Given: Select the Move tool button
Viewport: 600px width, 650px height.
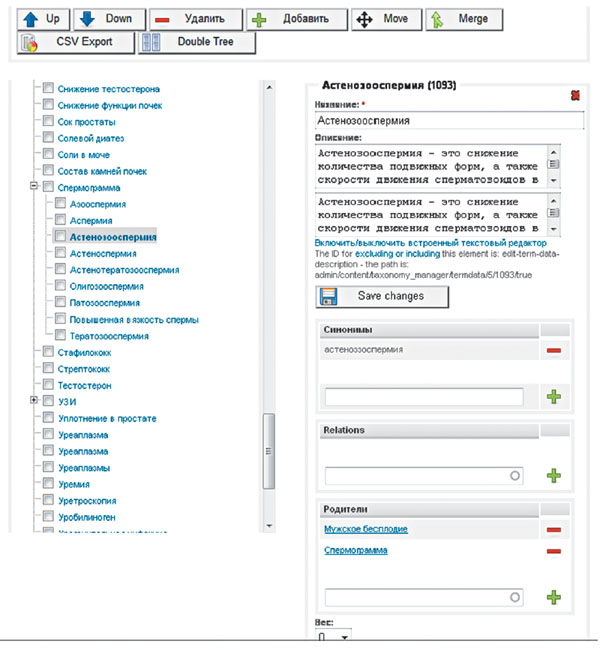Looking at the screenshot, I should (386, 19).
